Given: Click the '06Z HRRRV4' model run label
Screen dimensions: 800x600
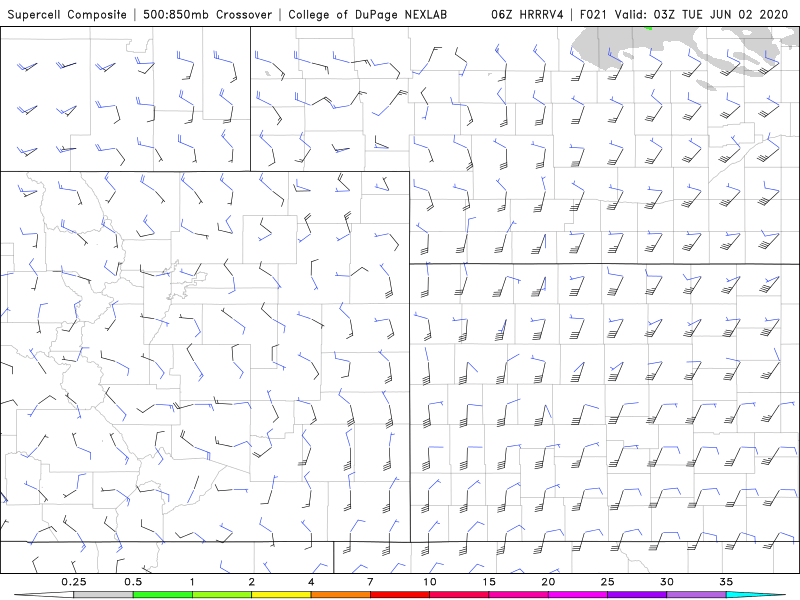Looking at the screenshot, I should tap(527, 14).
